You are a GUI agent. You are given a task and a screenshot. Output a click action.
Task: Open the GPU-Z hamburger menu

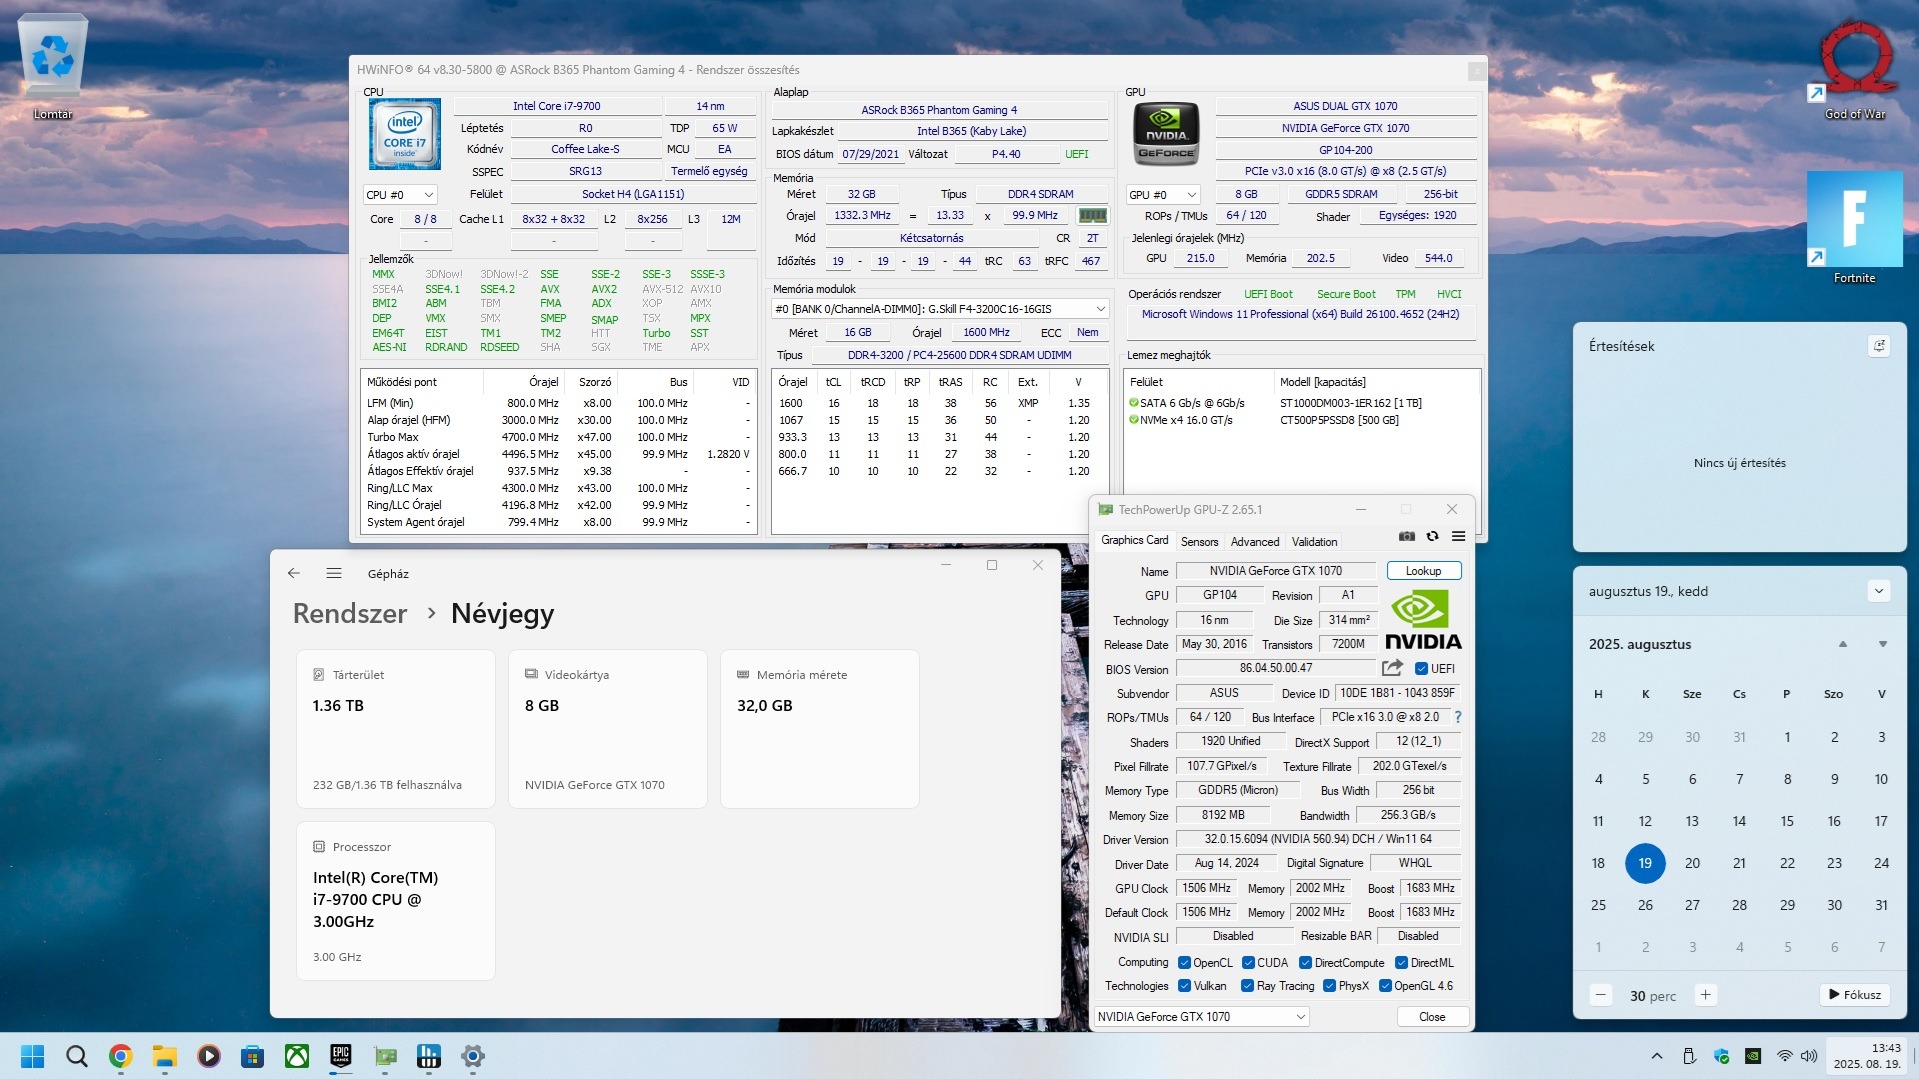(x=1458, y=537)
